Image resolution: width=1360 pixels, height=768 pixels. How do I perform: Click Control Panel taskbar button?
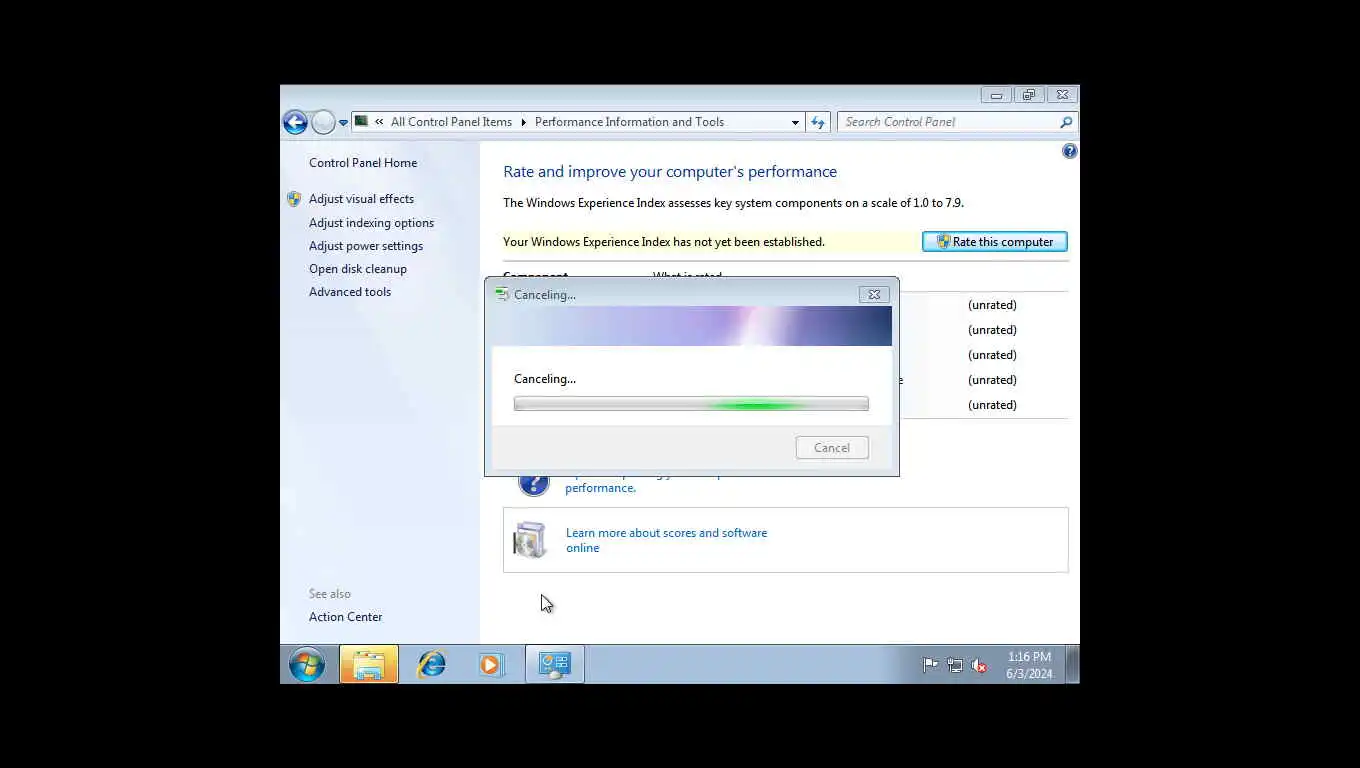(555, 665)
